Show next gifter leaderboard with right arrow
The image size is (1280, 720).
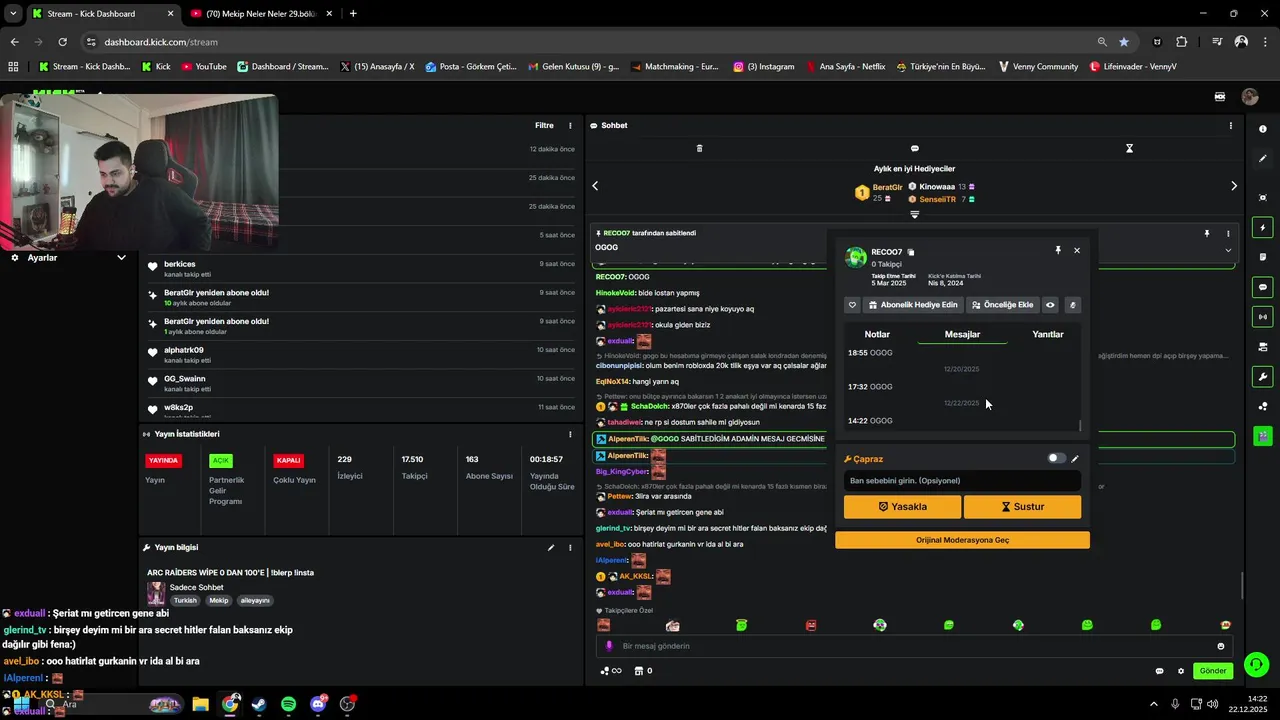coord(1233,185)
